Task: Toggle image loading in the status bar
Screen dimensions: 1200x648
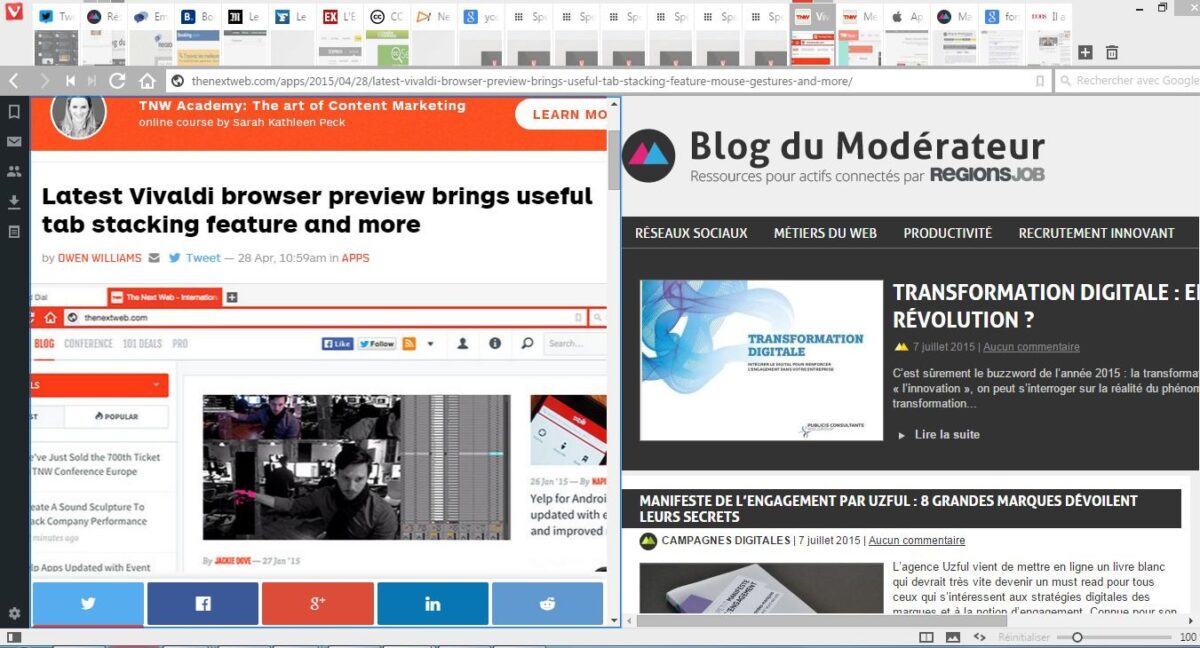Action: coord(953,637)
